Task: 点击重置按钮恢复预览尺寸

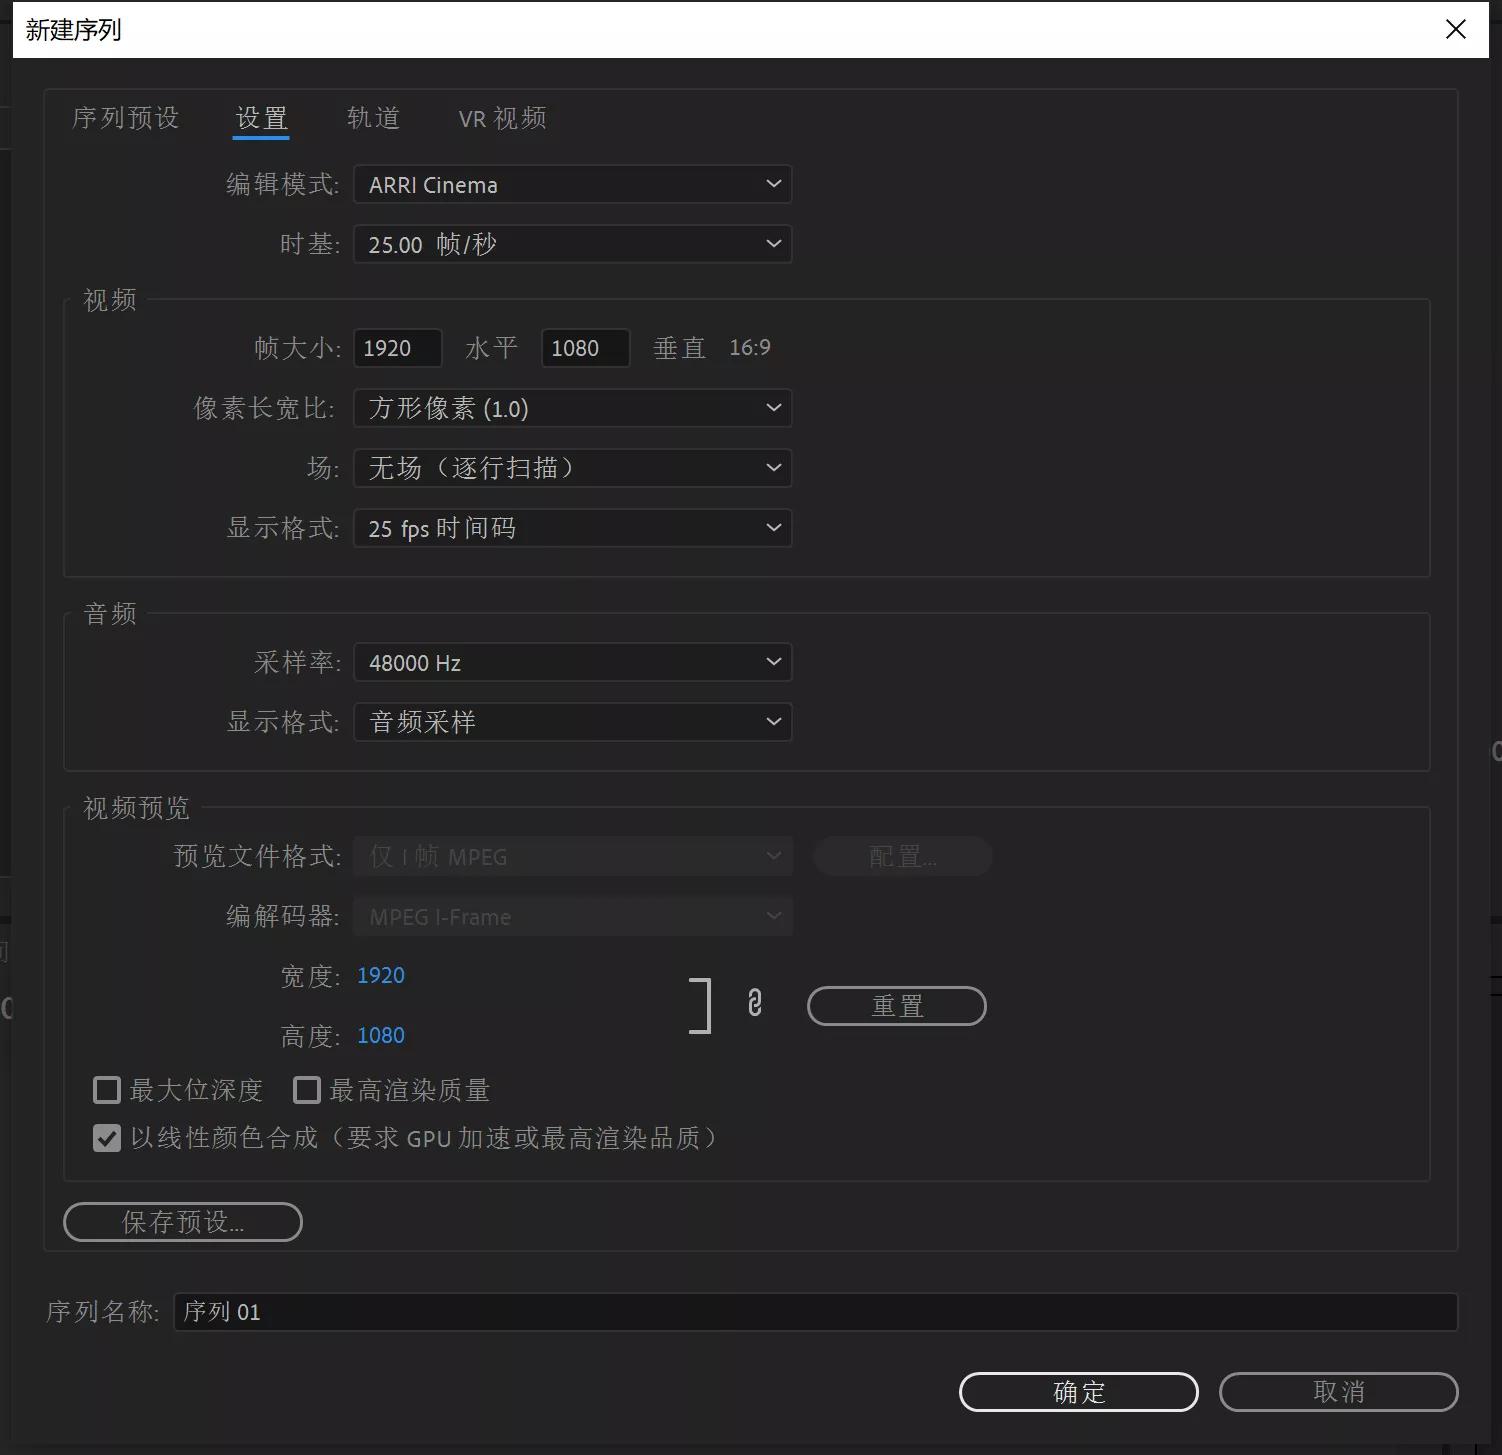Action: point(895,1006)
